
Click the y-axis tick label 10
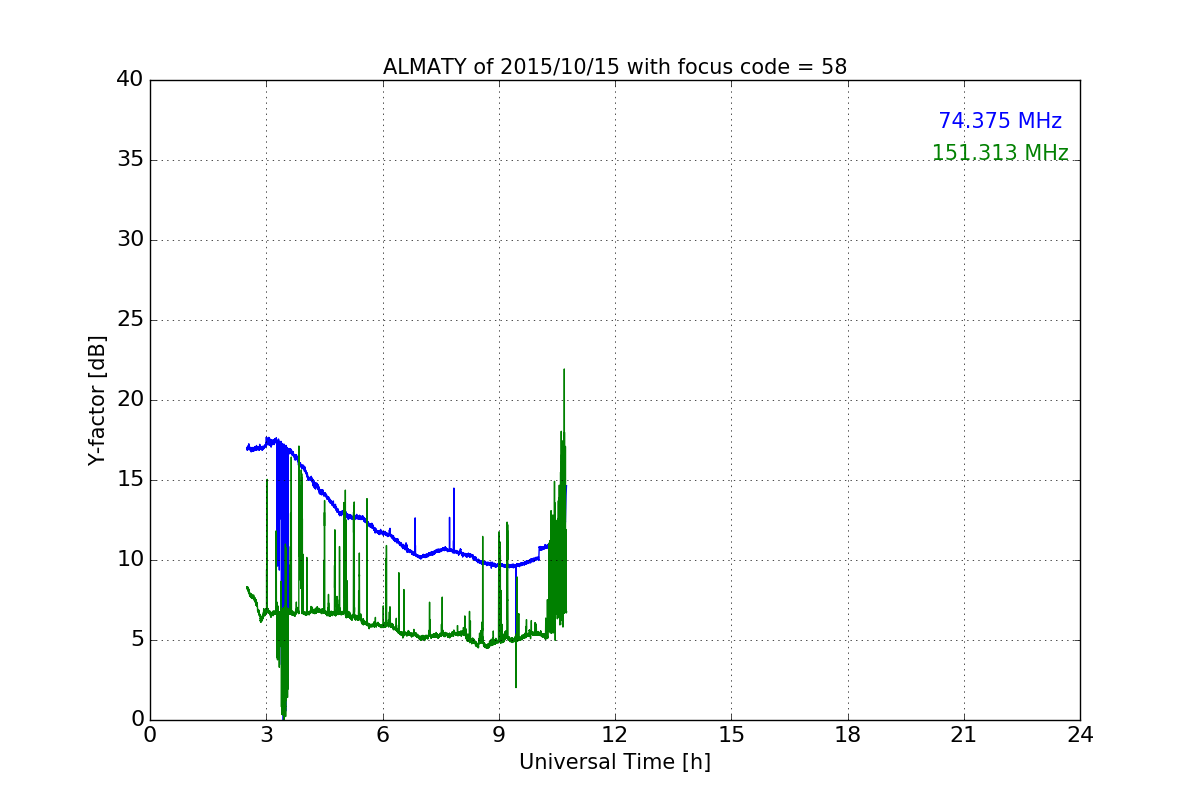[x=130, y=560]
